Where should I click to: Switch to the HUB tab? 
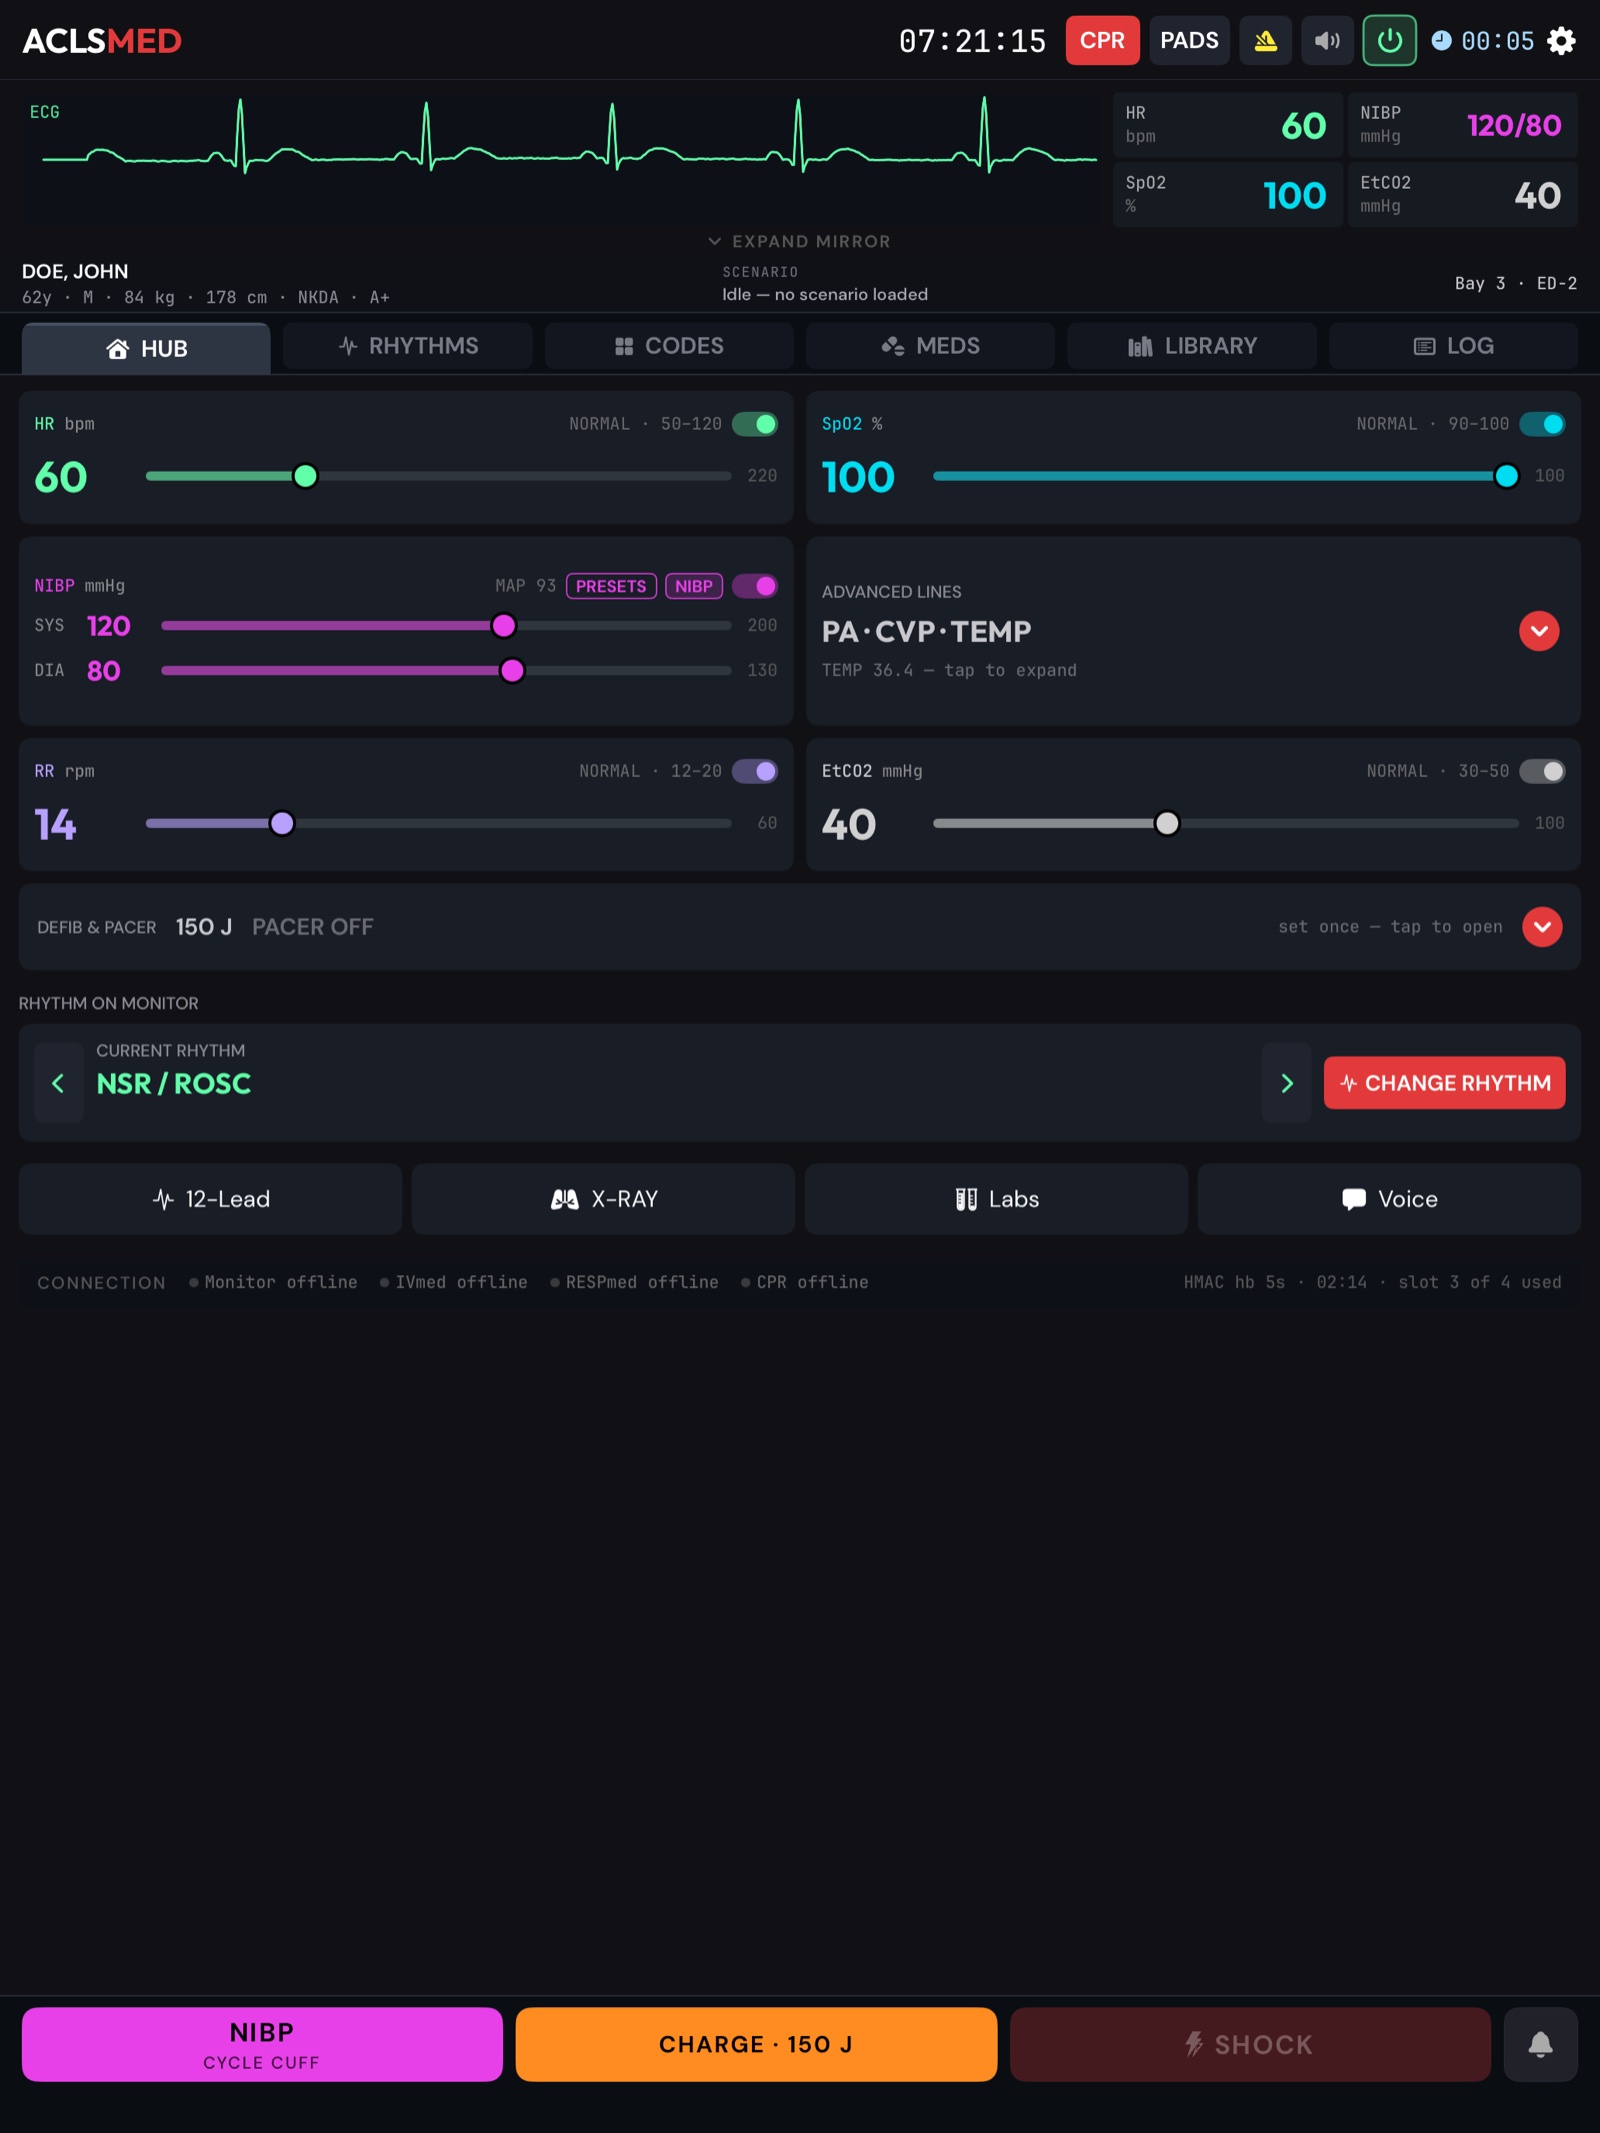(x=146, y=348)
